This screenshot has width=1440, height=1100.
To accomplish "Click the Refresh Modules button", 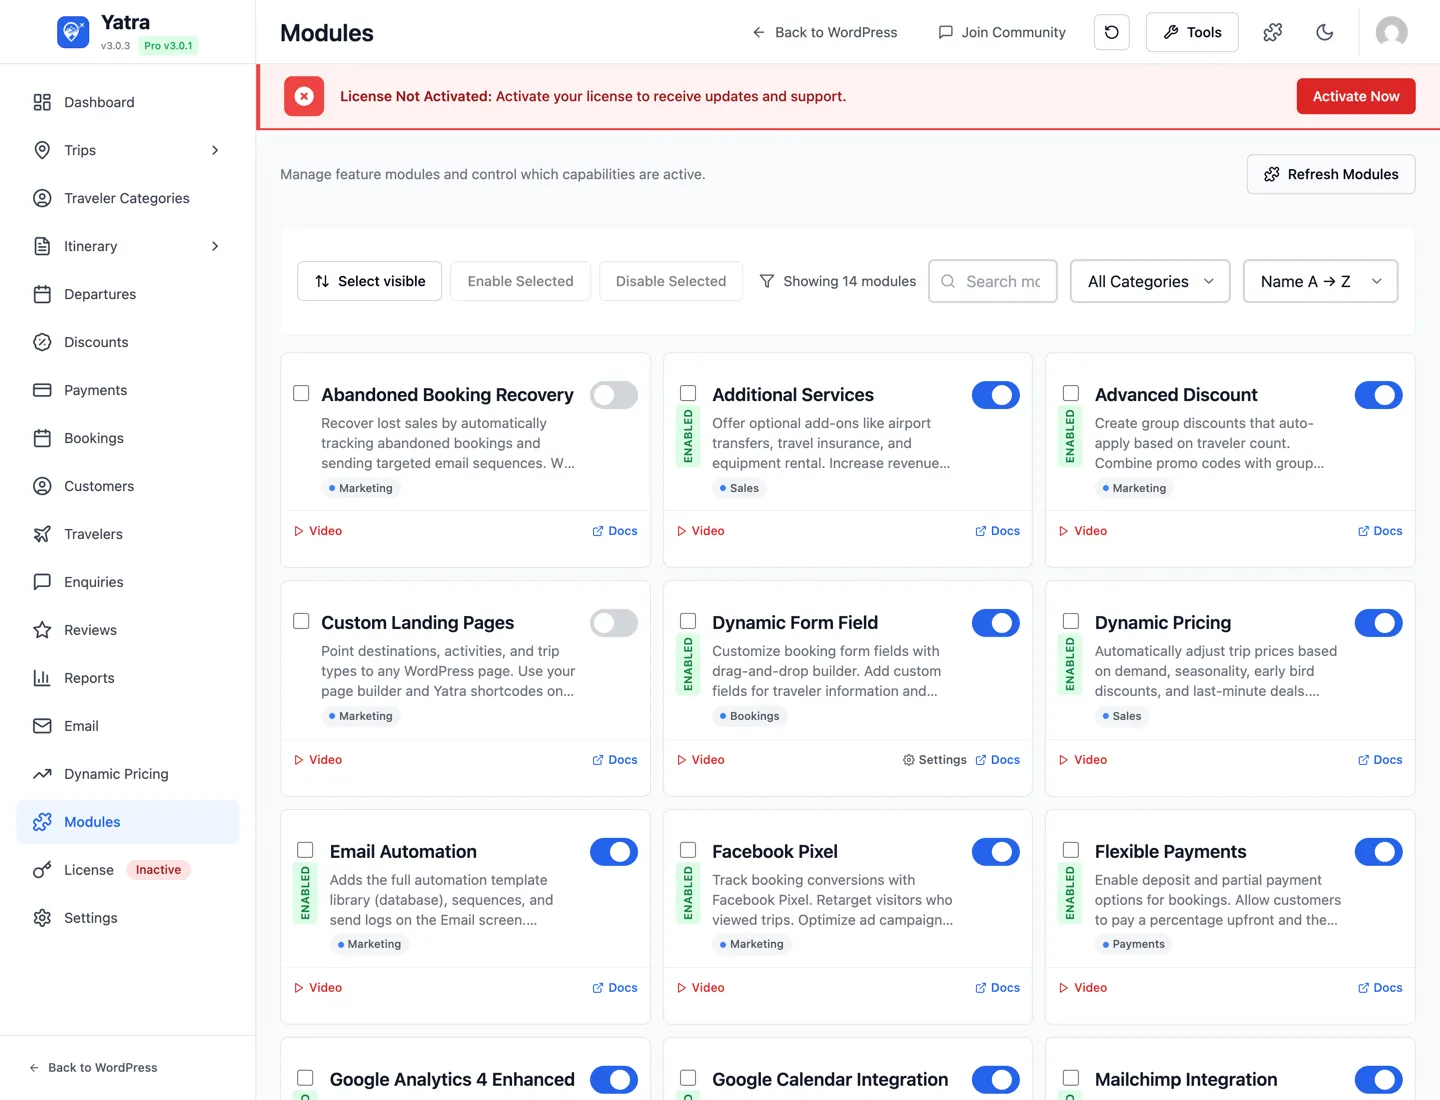I will click(1331, 174).
